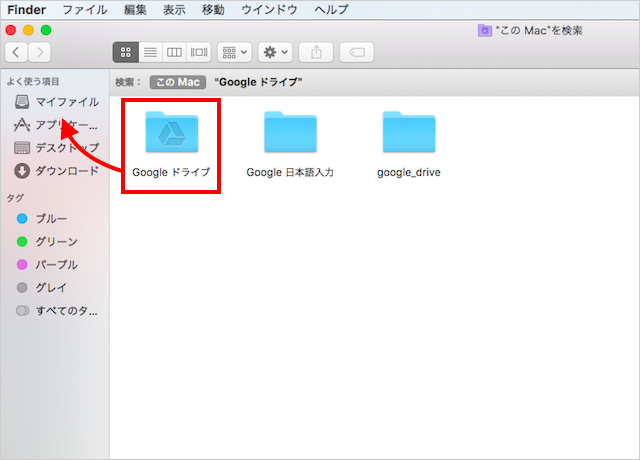
Task: Click the forward navigation arrow
Action: click(x=40, y=52)
